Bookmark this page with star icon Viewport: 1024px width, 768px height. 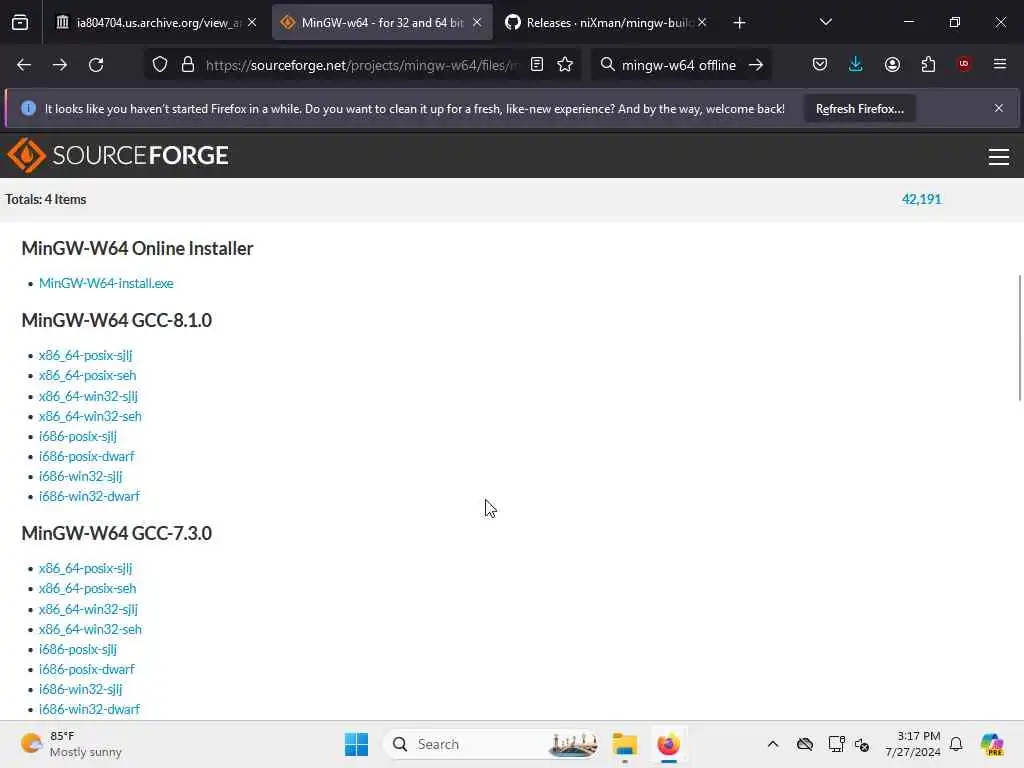coord(566,65)
